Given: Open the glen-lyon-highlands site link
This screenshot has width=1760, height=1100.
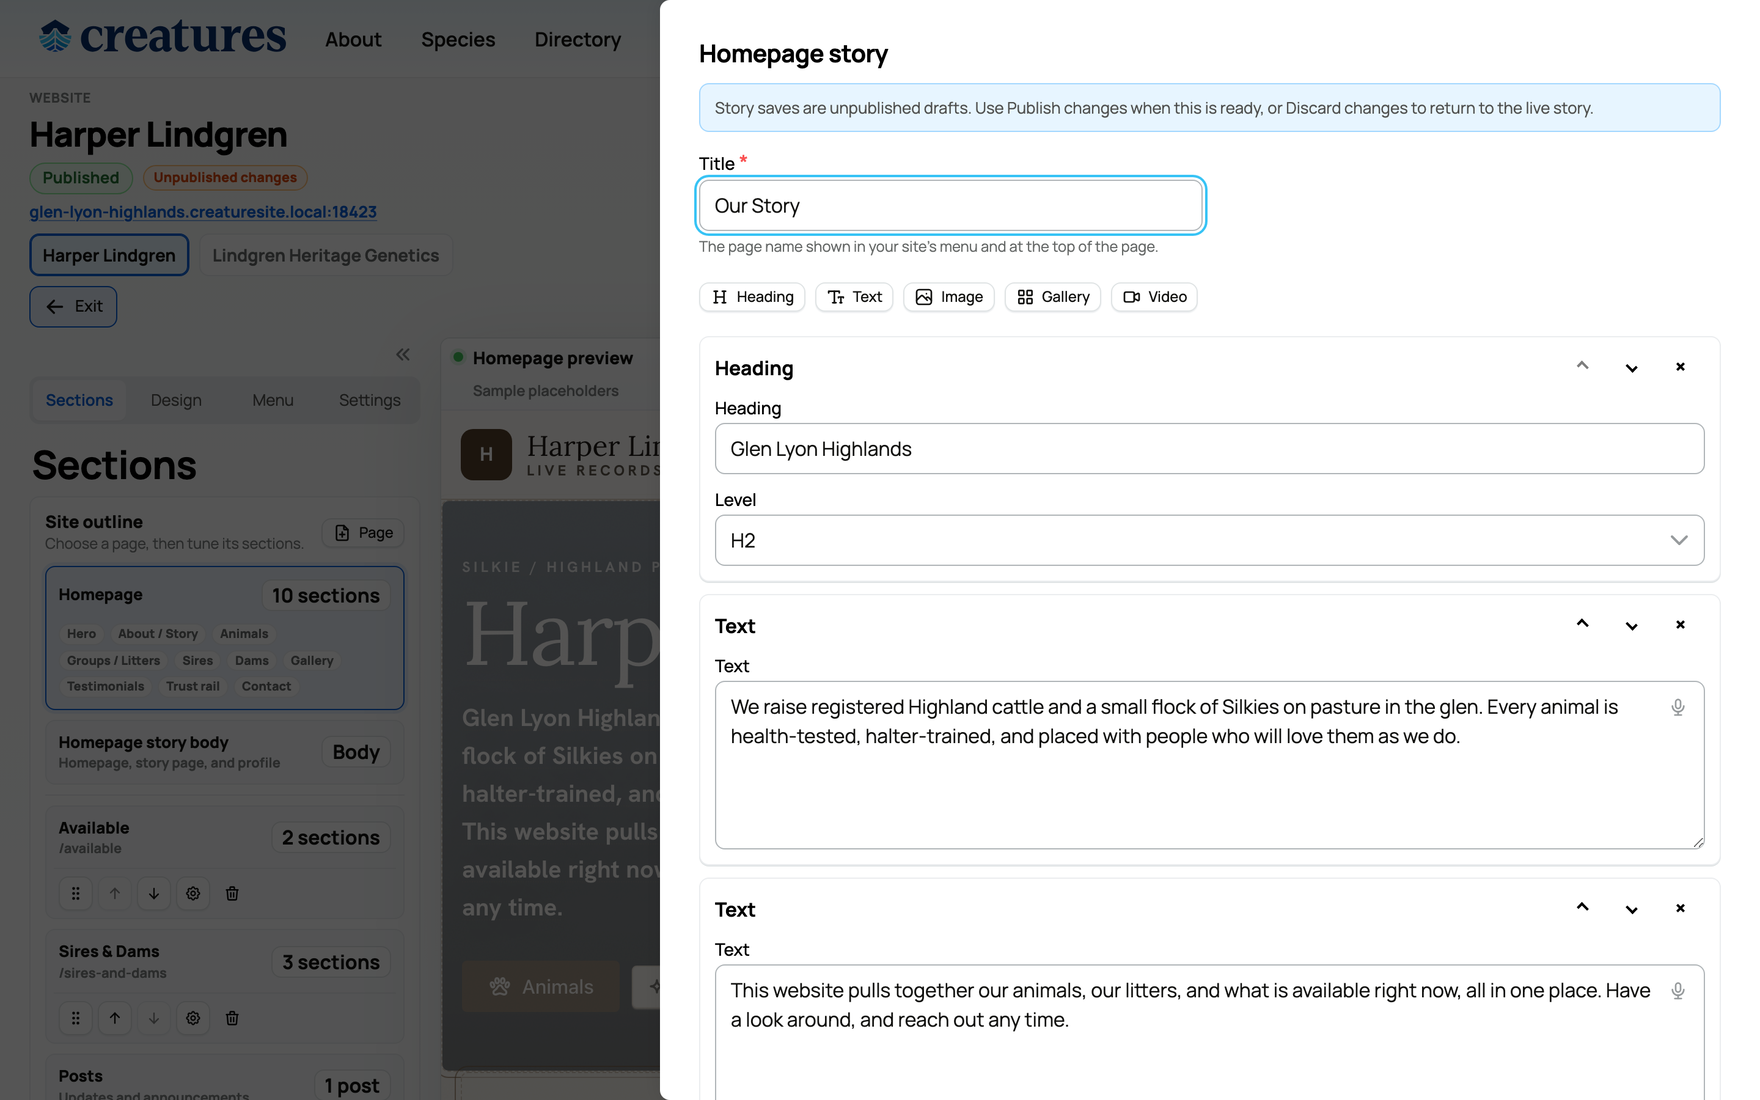Looking at the screenshot, I should pos(203,212).
